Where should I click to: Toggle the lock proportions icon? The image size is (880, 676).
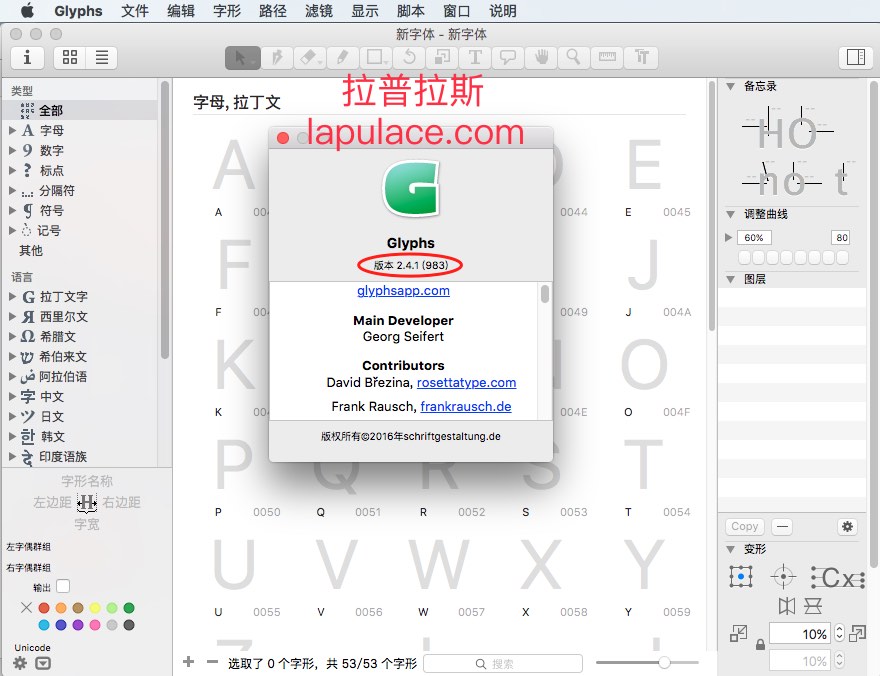(760, 645)
